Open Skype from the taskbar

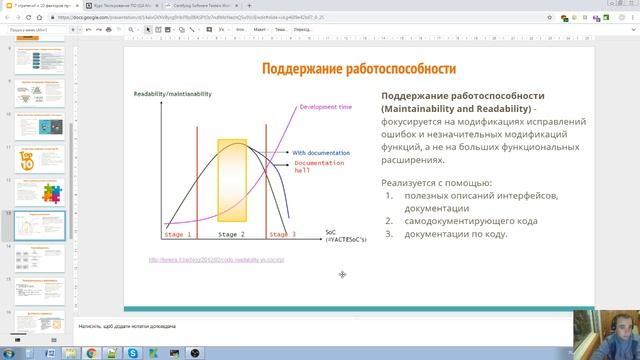pos(133,353)
